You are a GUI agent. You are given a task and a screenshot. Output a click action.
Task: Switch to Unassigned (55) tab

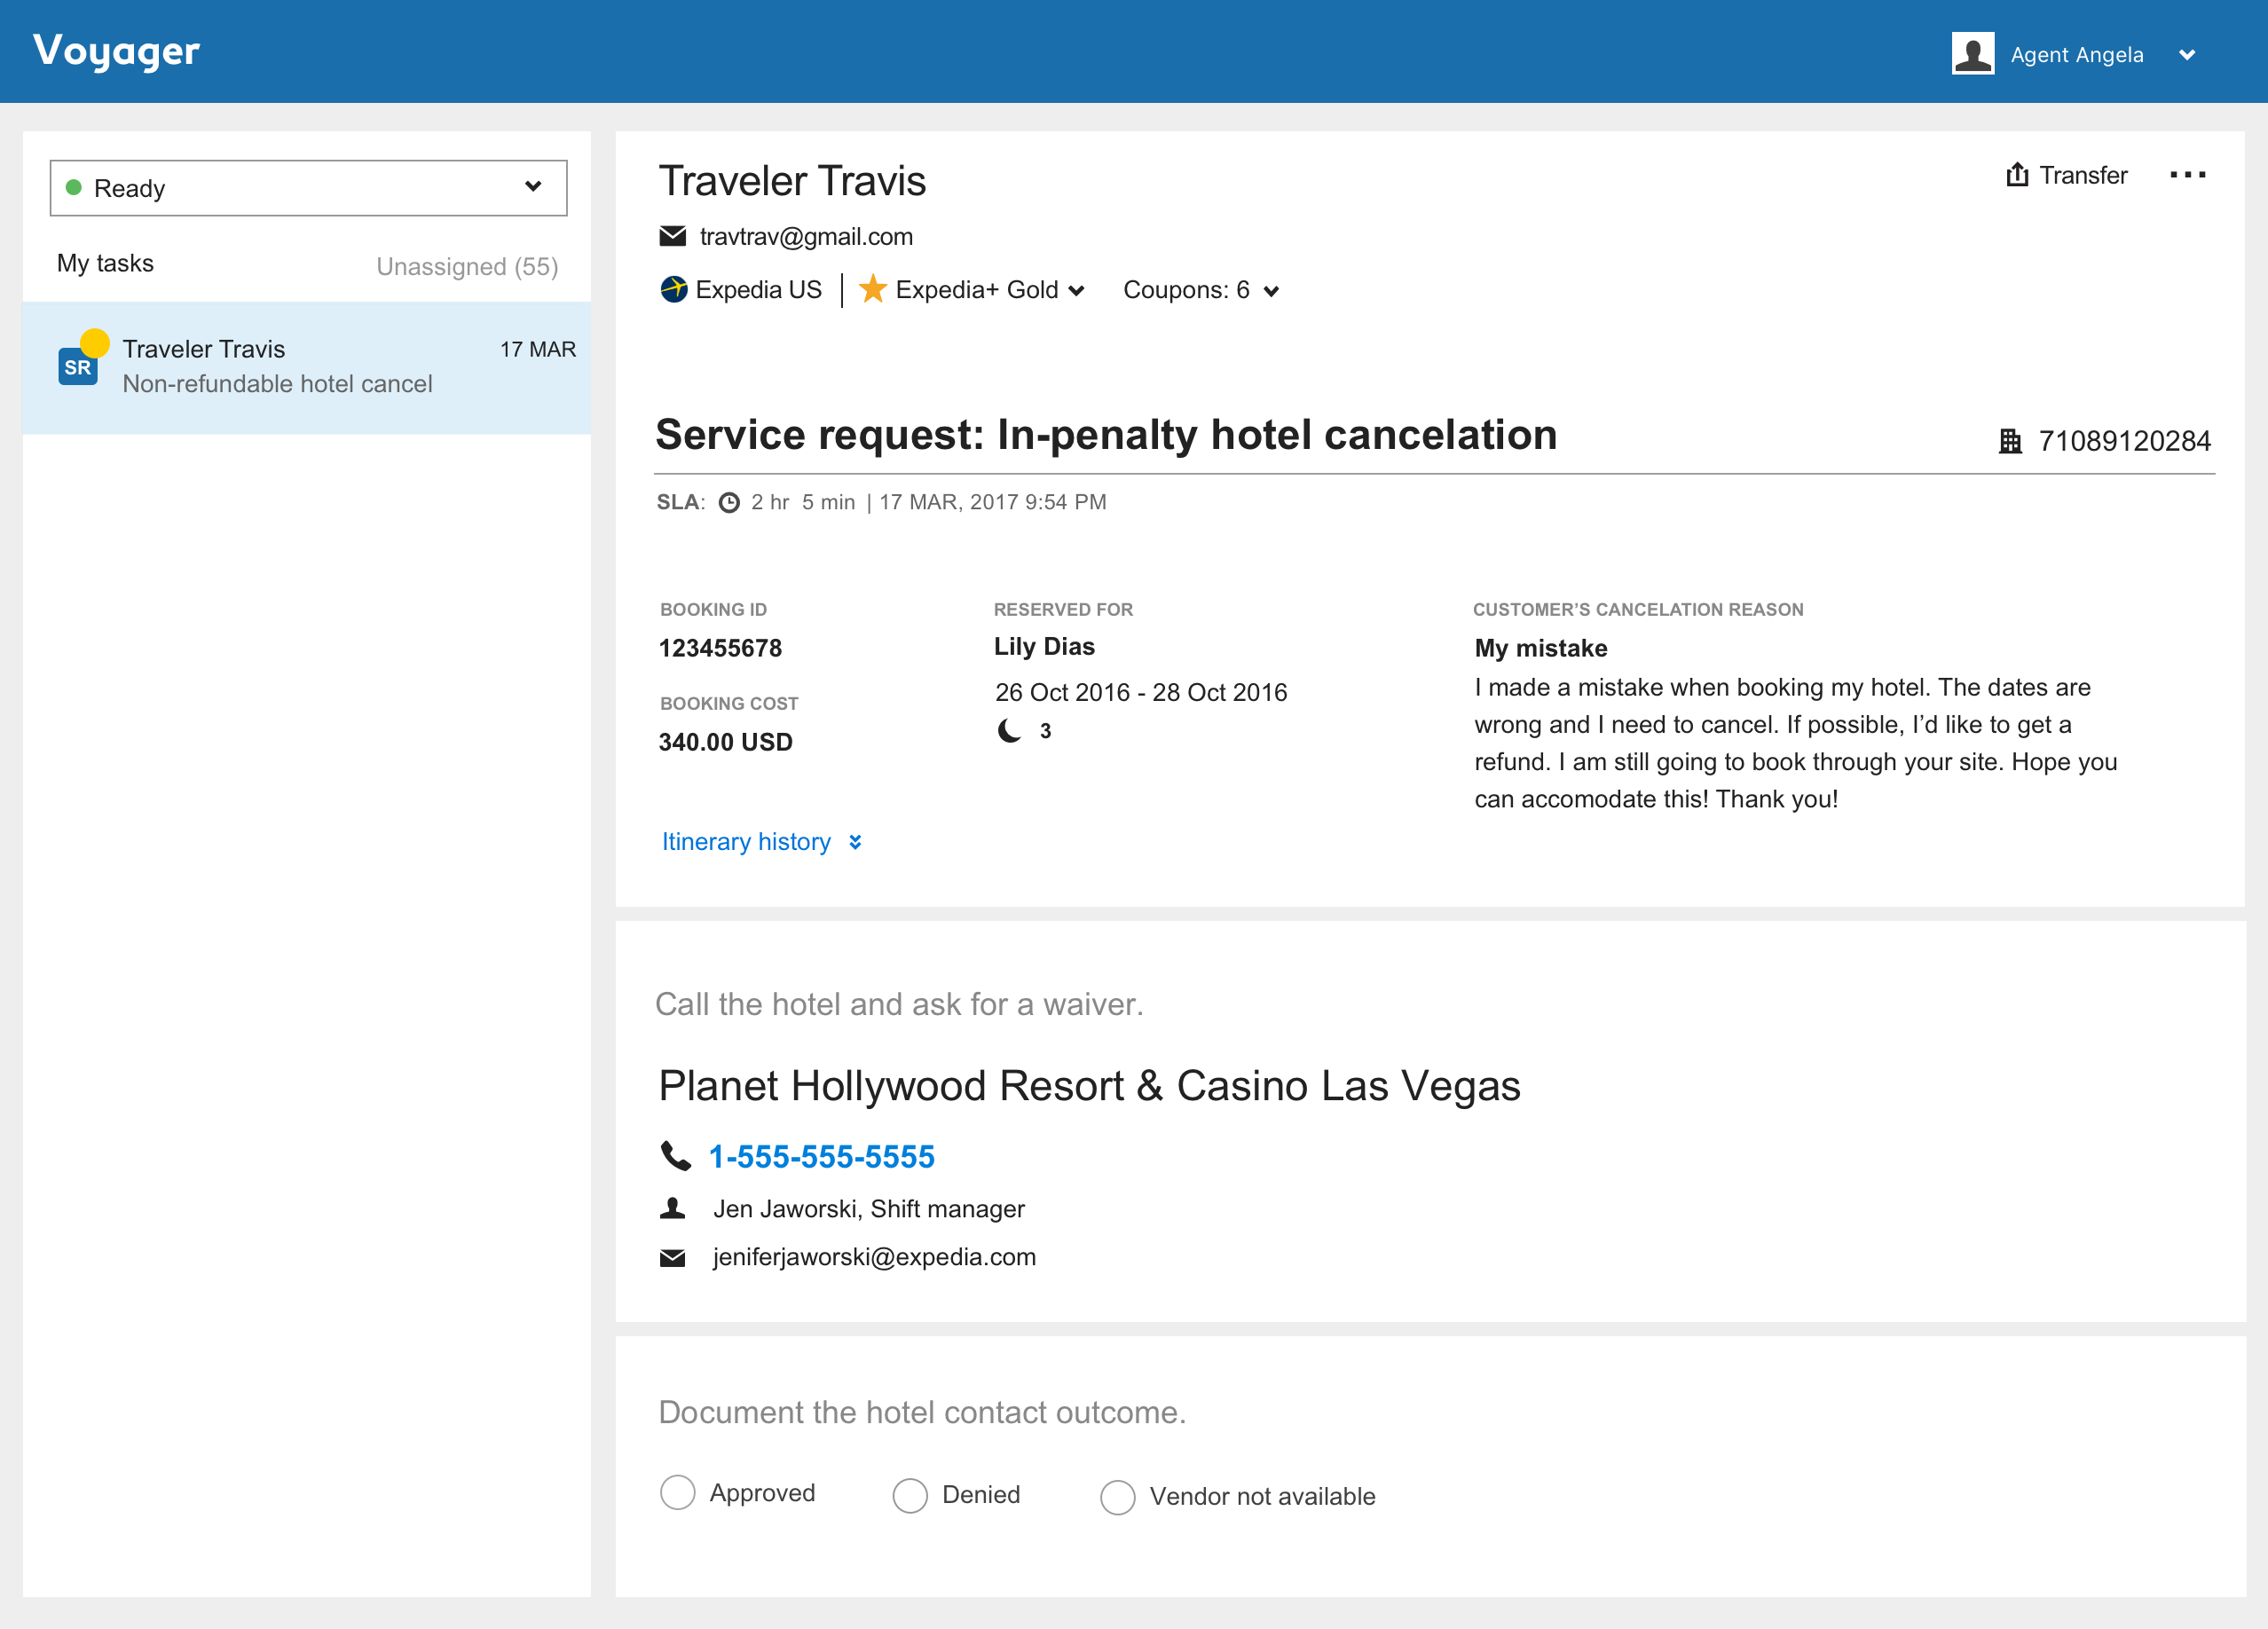(x=467, y=266)
